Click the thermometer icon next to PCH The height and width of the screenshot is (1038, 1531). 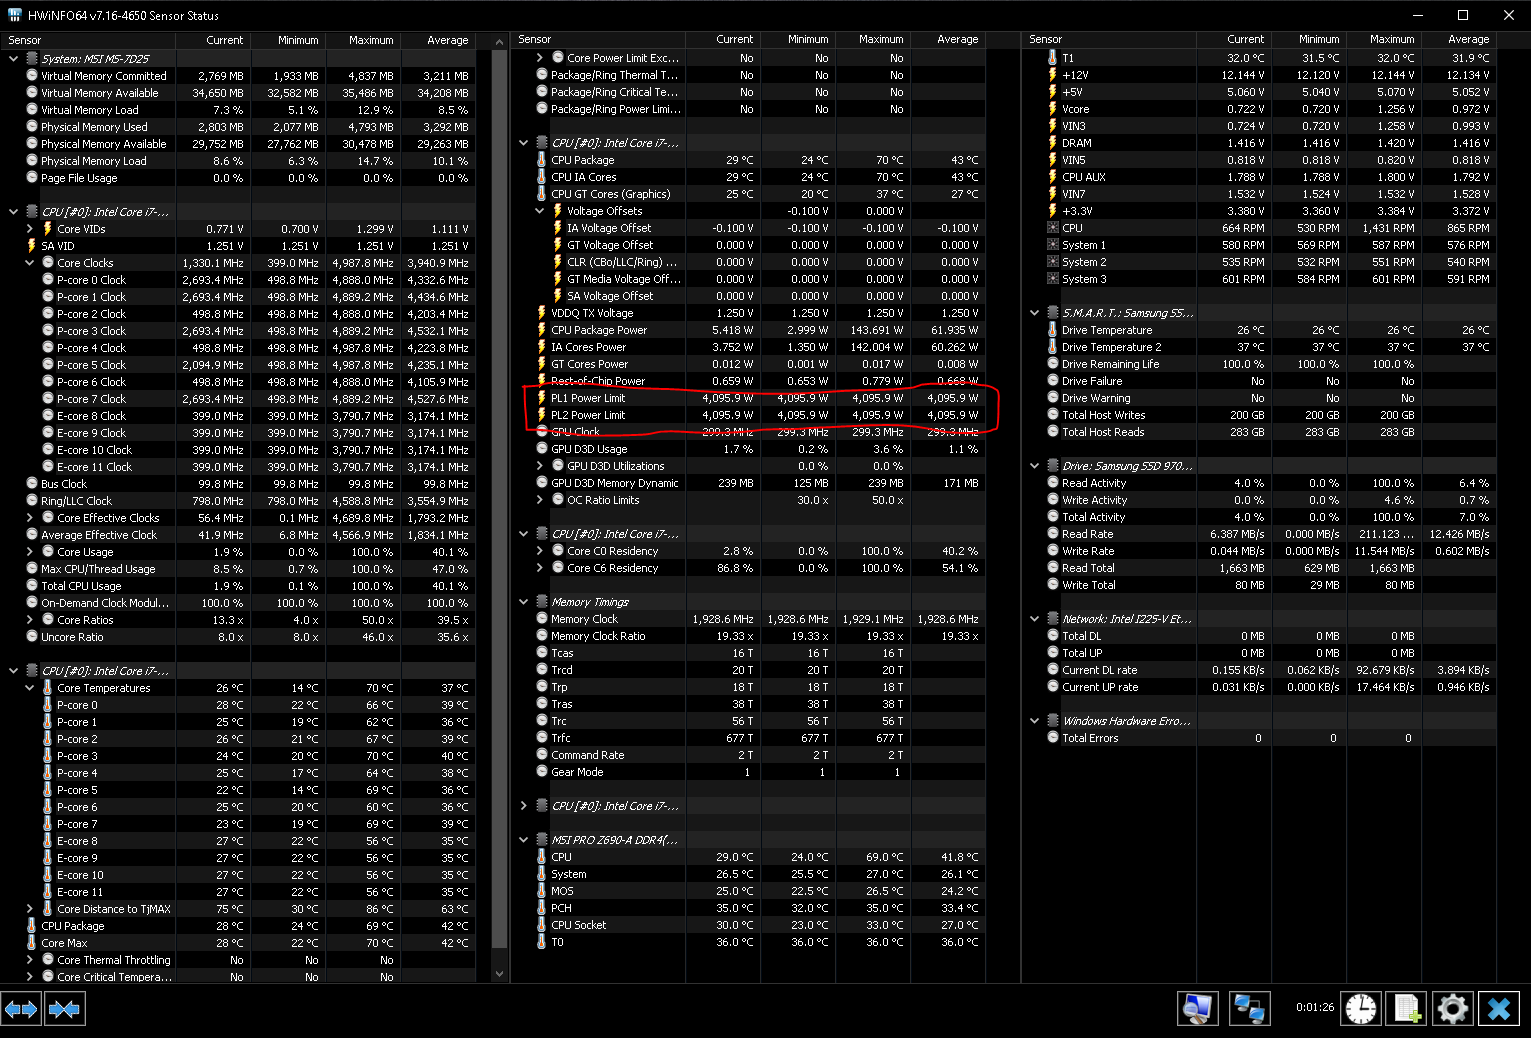(x=541, y=908)
